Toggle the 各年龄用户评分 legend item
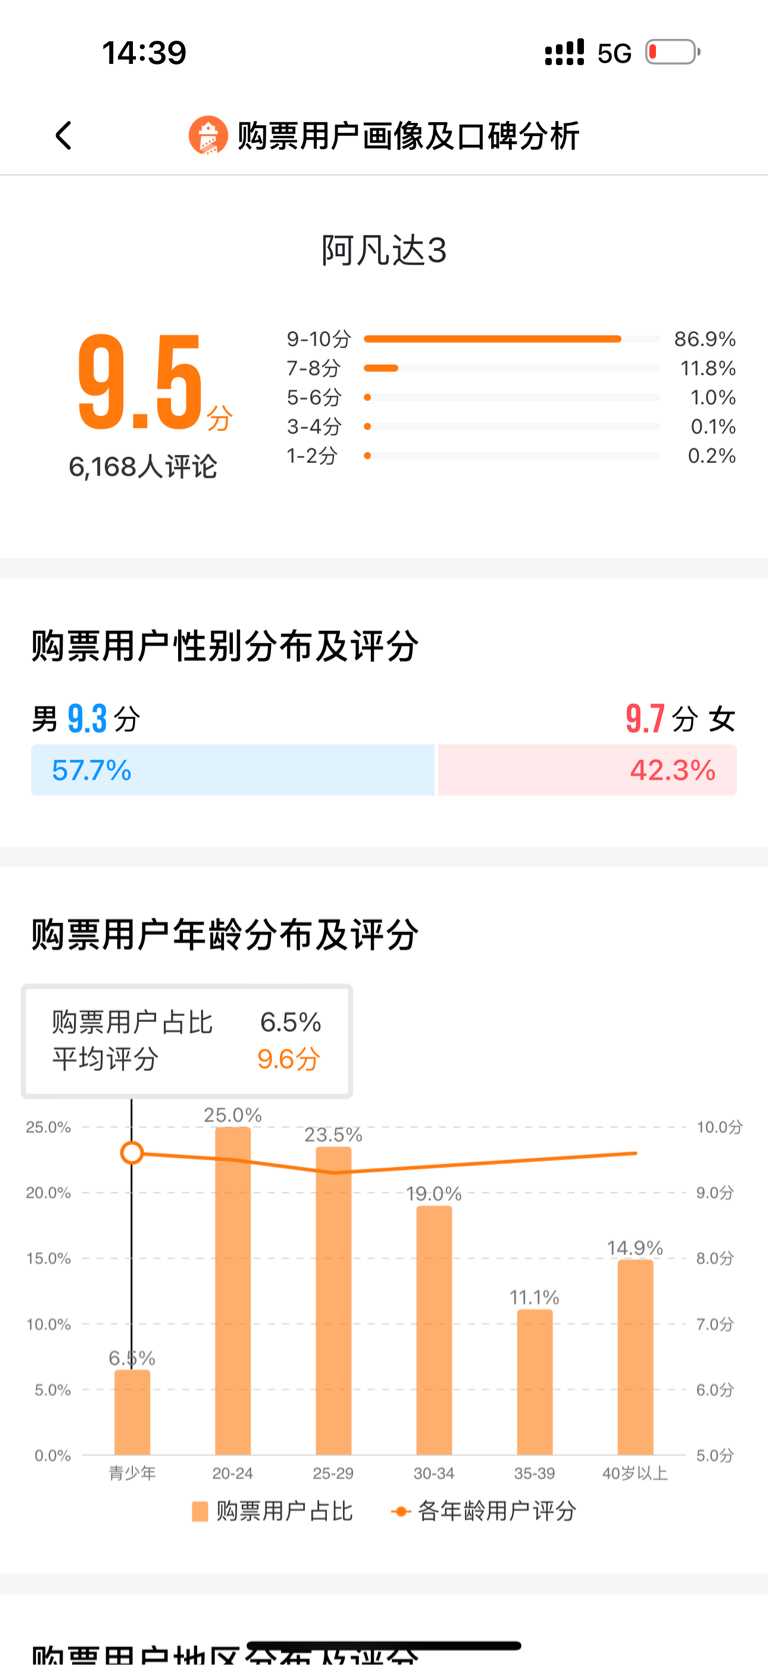The height and width of the screenshot is (1665, 768). (483, 1511)
